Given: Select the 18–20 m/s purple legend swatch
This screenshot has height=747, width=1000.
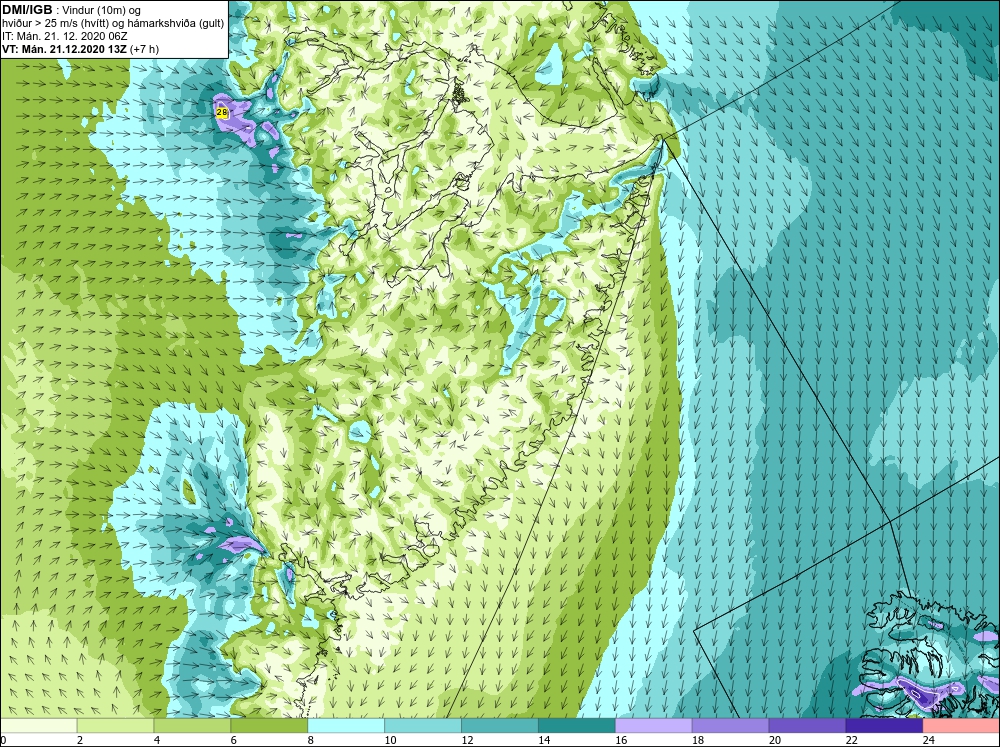Looking at the screenshot, I should tap(730, 726).
